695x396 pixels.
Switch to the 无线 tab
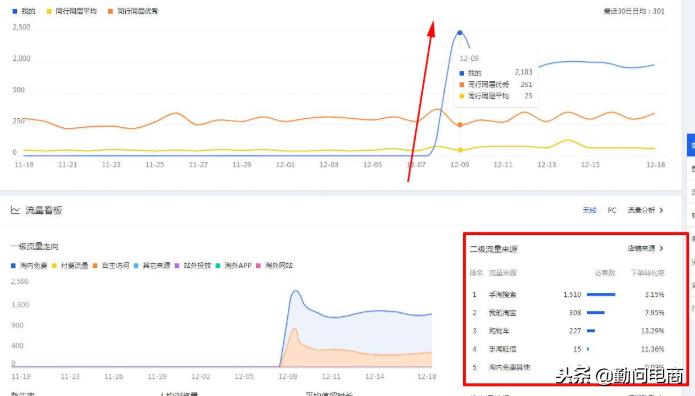tap(590, 210)
